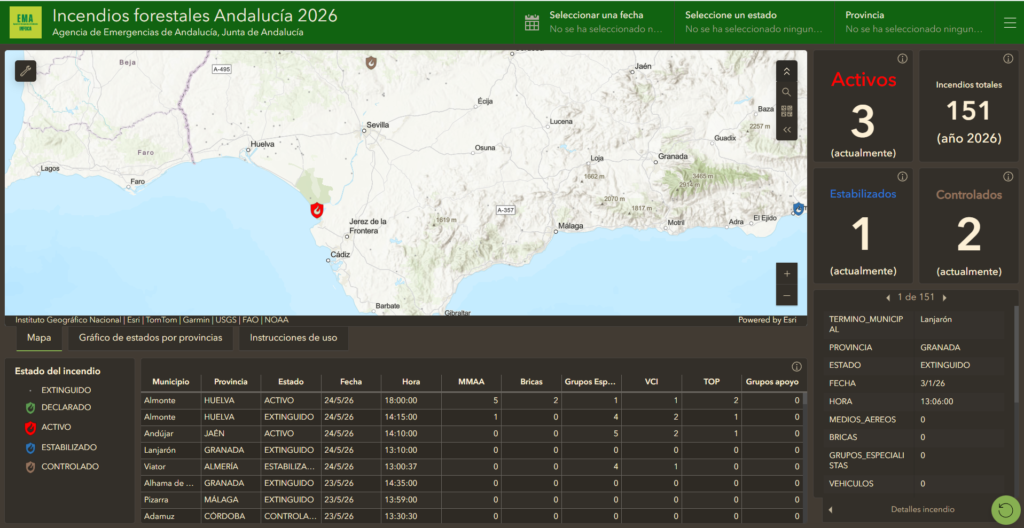Image resolution: width=1024 pixels, height=528 pixels.
Task: Switch to Instrucciones de uso tab
Action: 293,338
